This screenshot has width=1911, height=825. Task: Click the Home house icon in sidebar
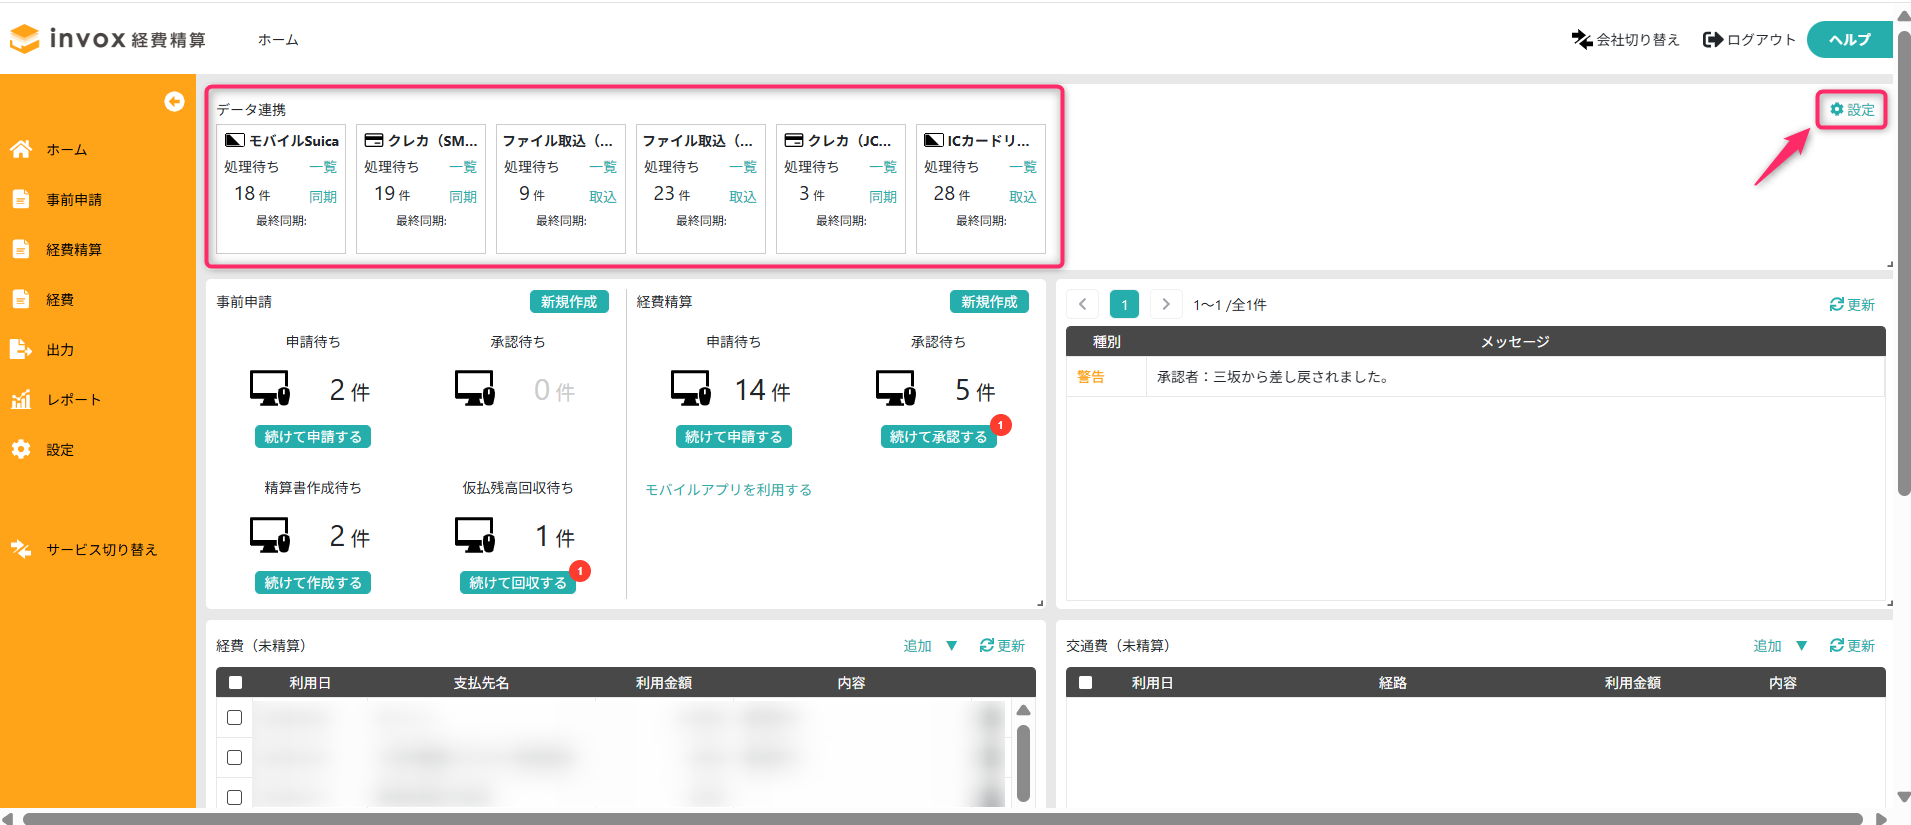(x=21, y=149)
